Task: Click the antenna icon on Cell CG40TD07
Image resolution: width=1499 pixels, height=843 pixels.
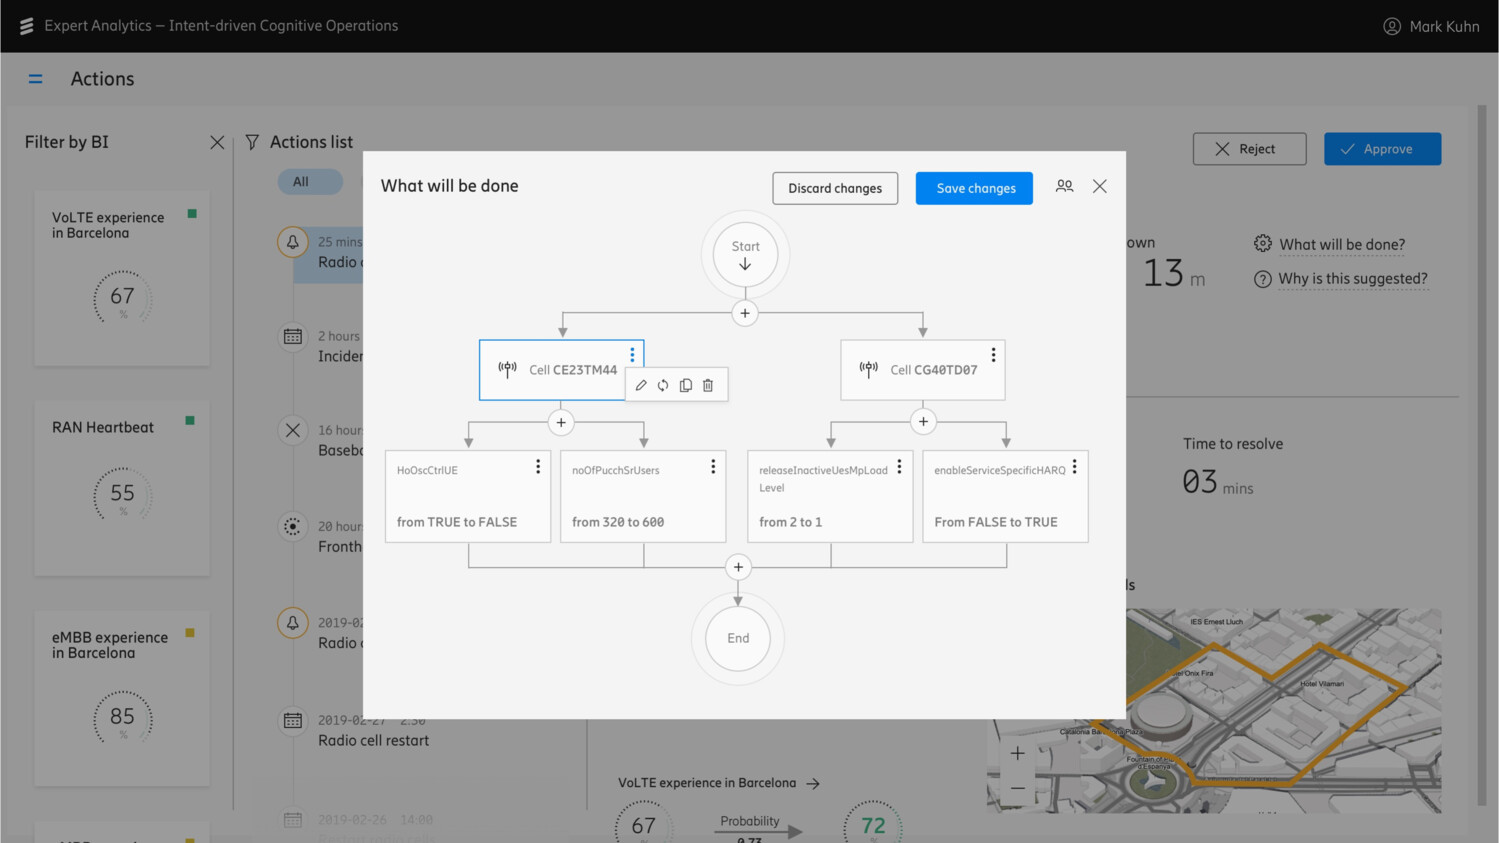Action: [868, 369]
